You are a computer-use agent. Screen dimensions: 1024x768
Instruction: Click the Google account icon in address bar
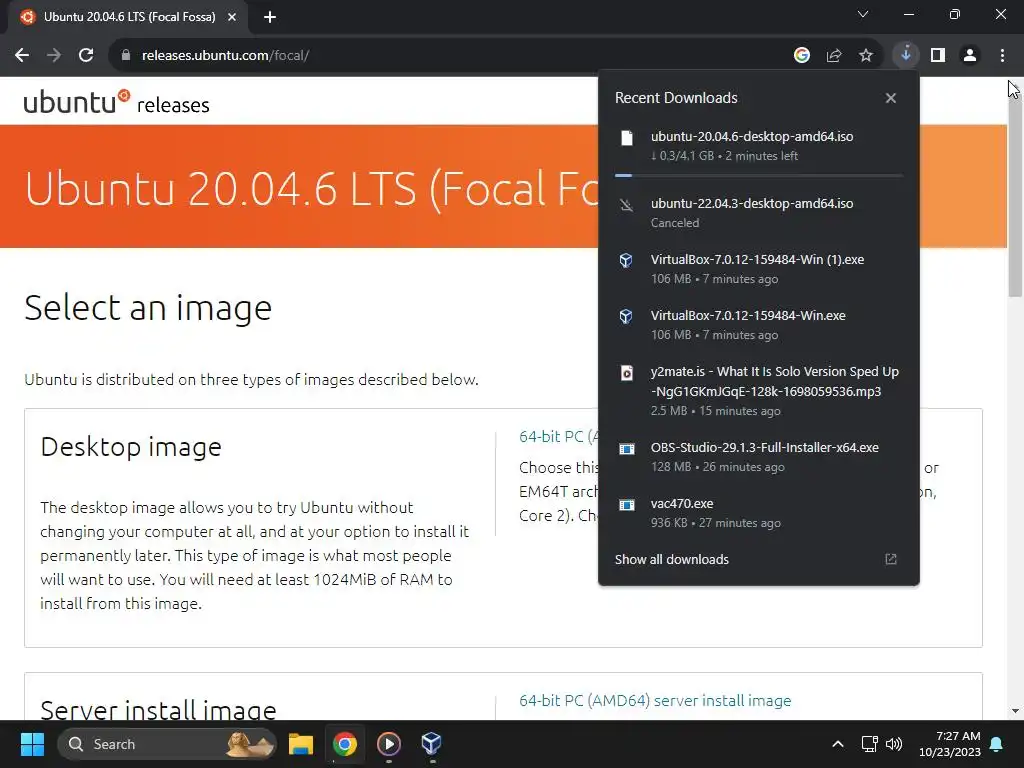click(x=802, y=56)
